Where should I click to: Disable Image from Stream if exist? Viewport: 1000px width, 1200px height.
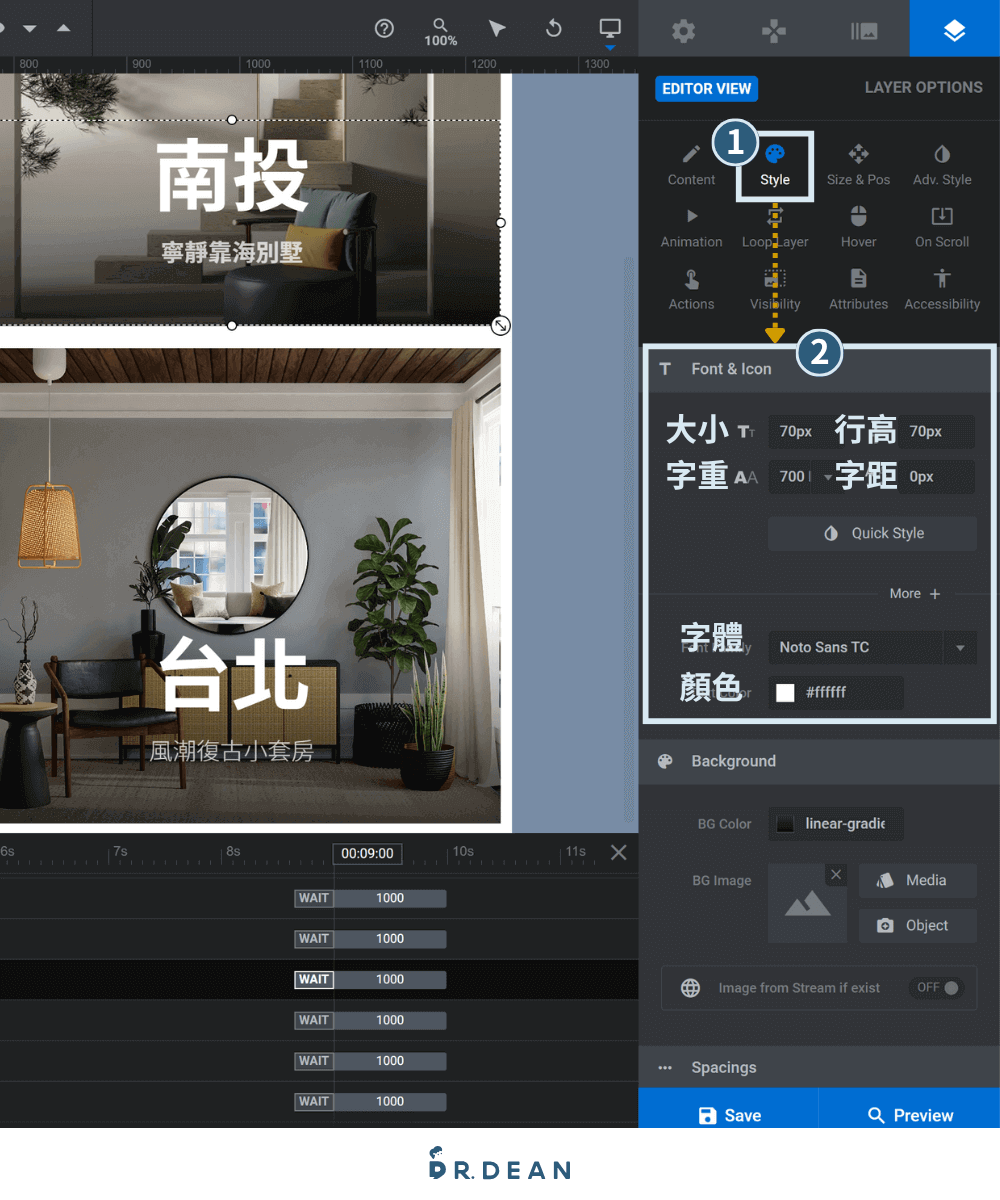937,987
